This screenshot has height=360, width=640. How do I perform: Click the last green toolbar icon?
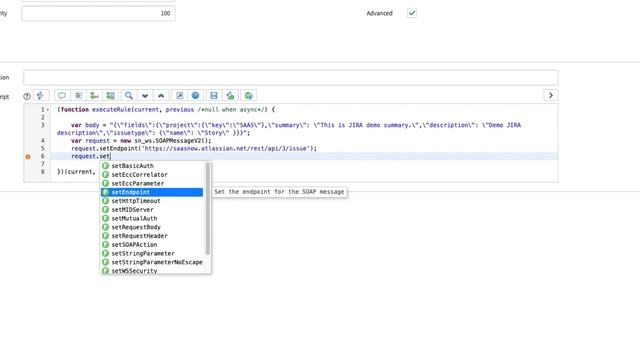[x=249, y=96]
